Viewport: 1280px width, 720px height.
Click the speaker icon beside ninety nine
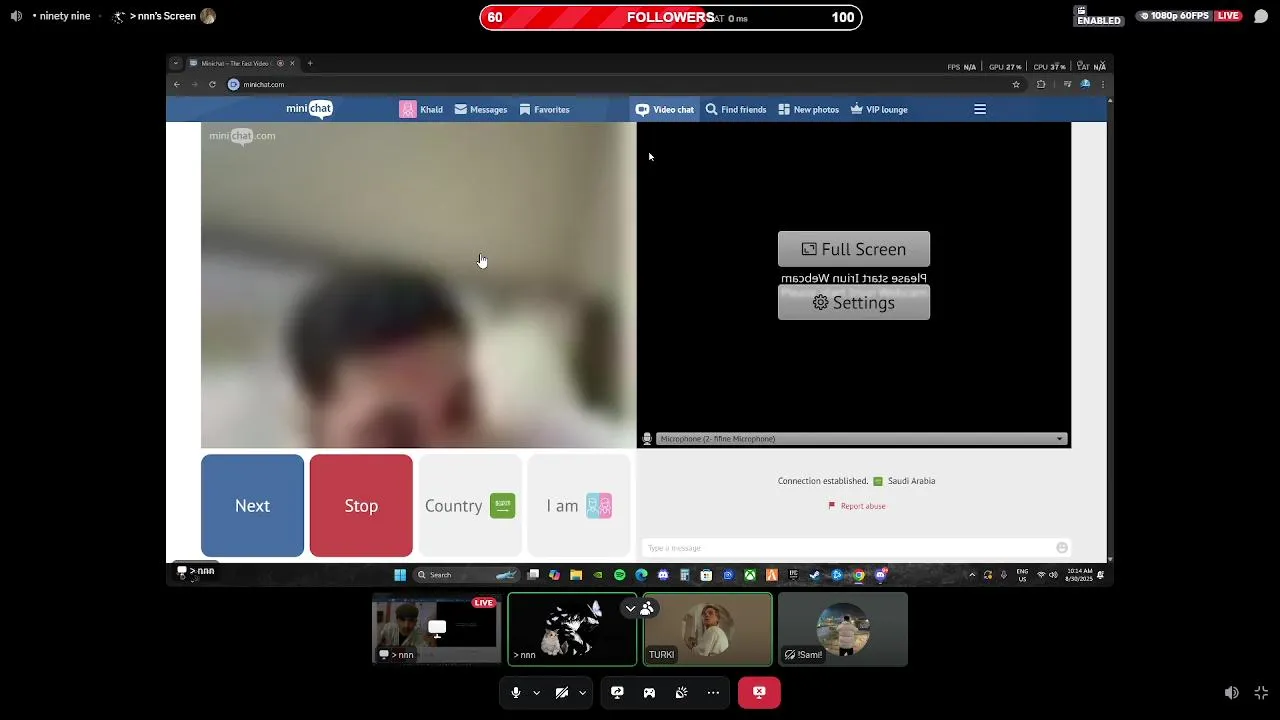pyautogui.click(x=16, y=16)
